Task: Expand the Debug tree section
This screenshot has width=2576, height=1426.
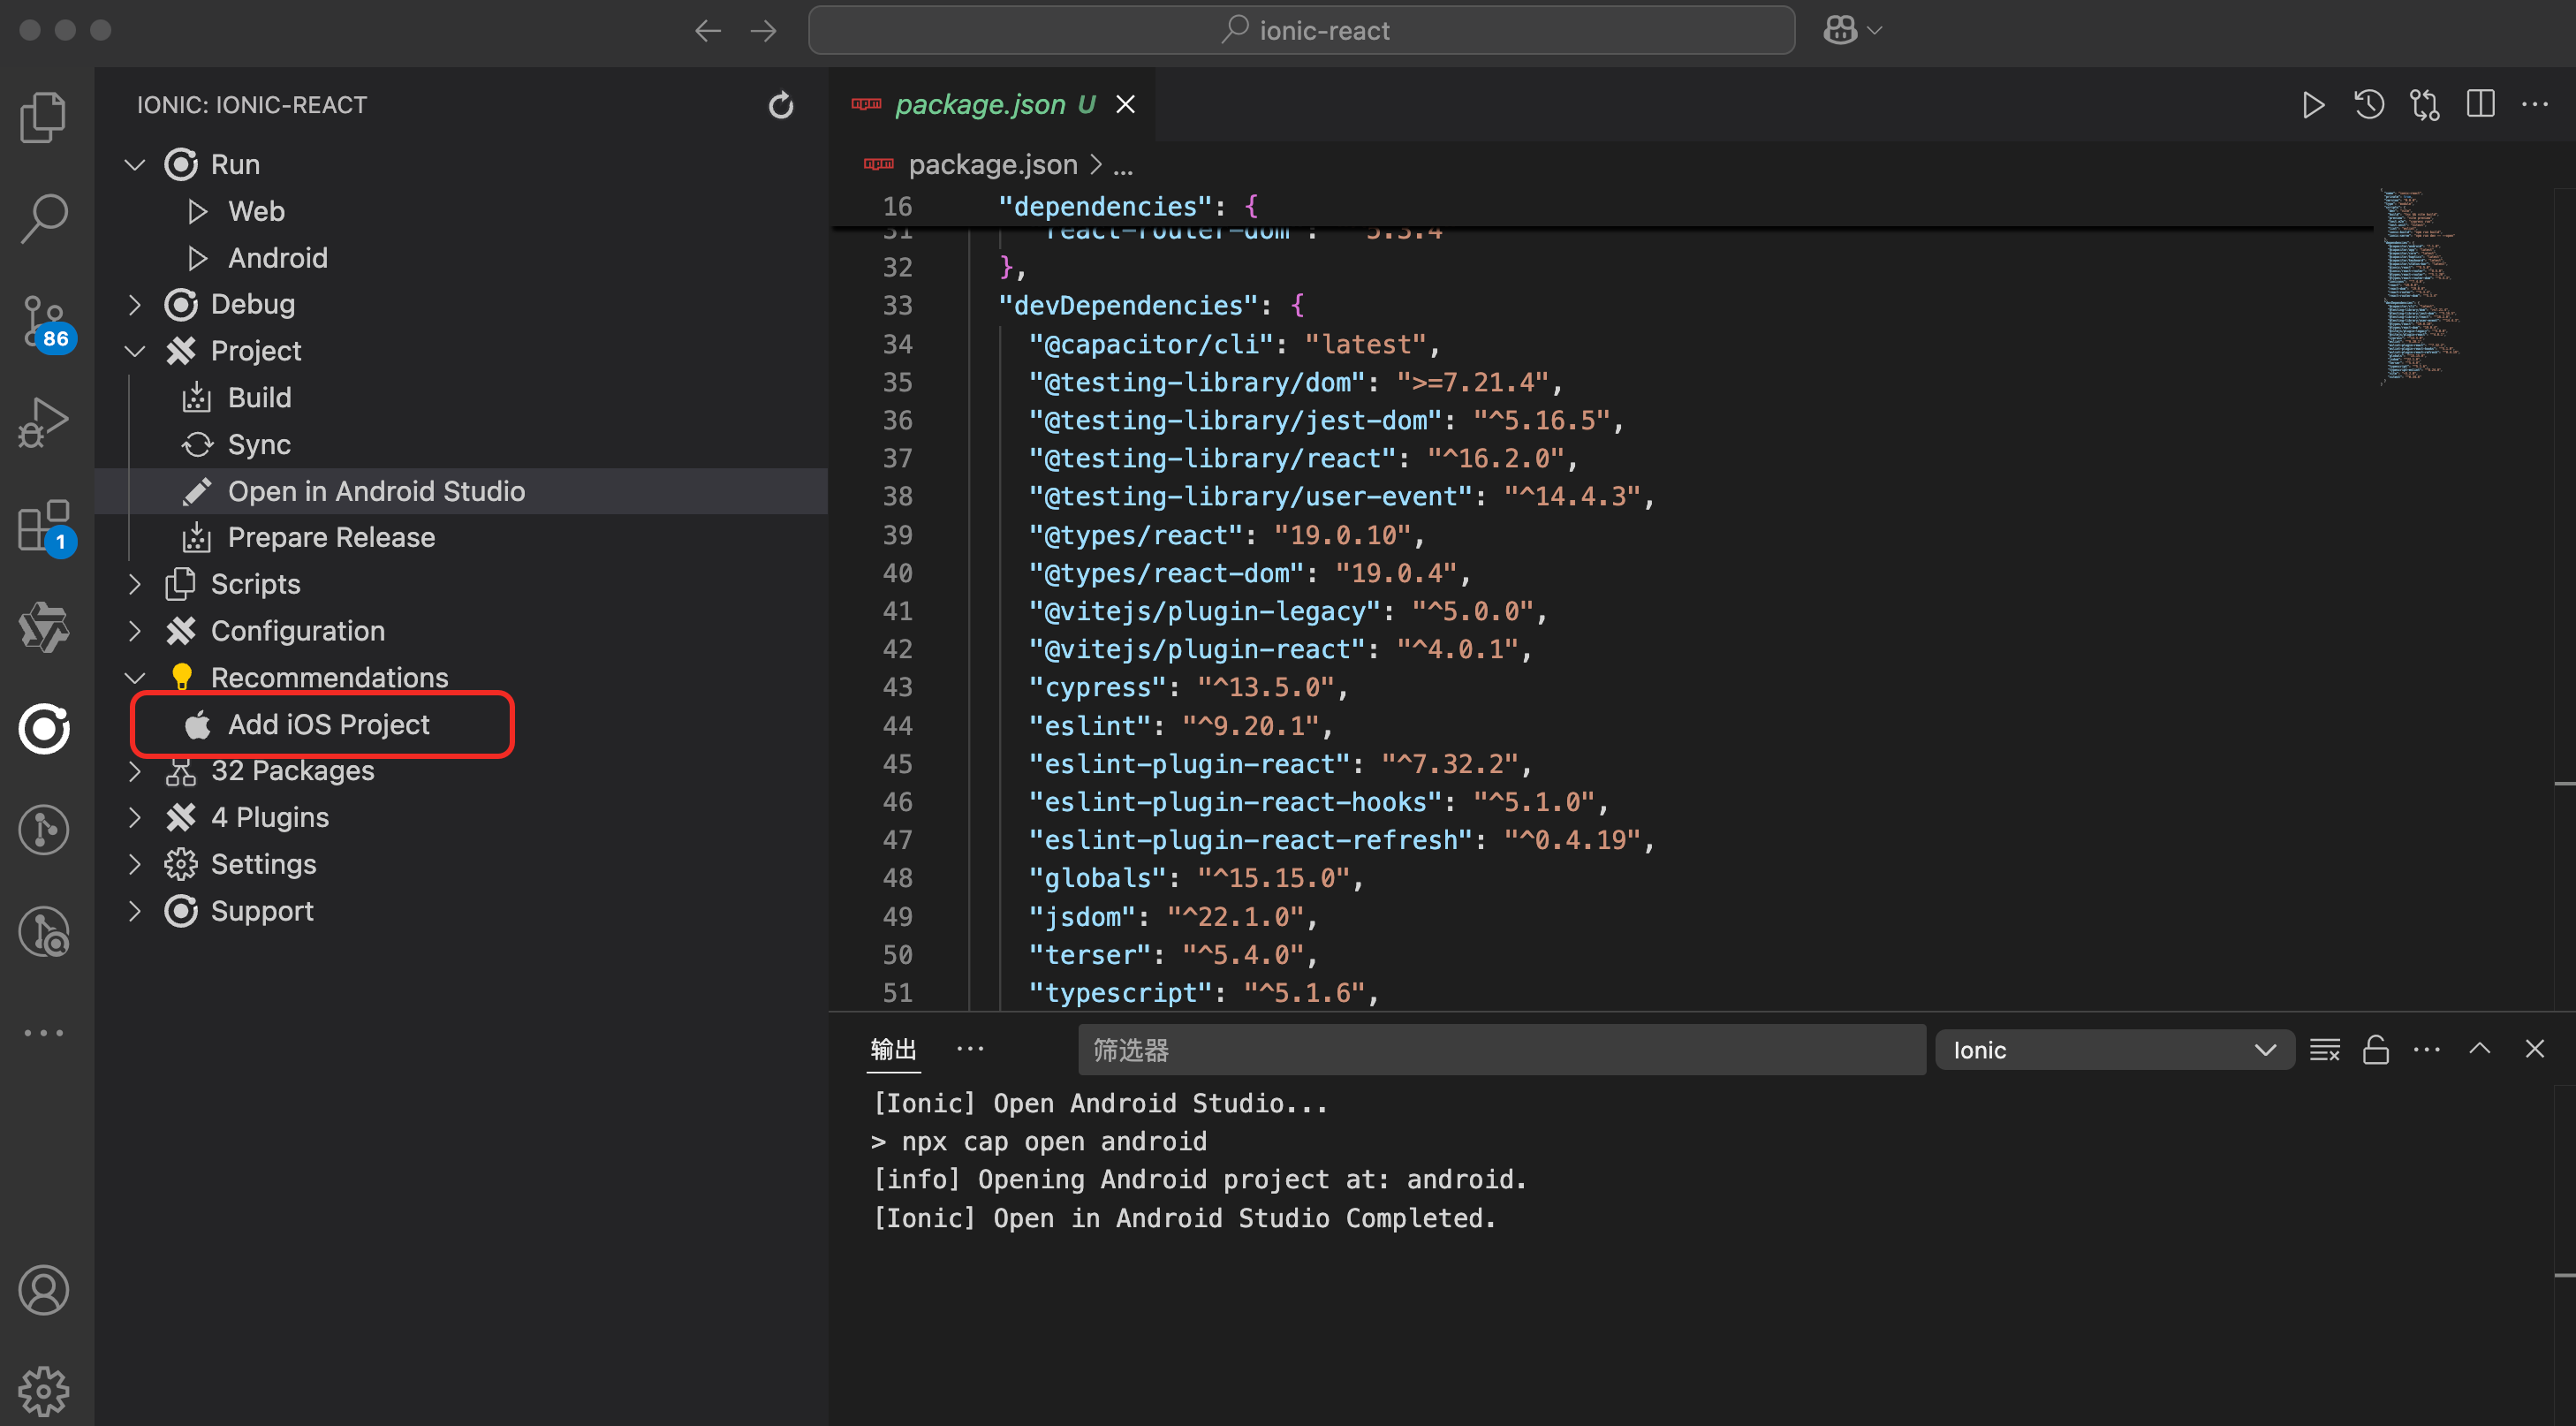Action: coord(135,305)
